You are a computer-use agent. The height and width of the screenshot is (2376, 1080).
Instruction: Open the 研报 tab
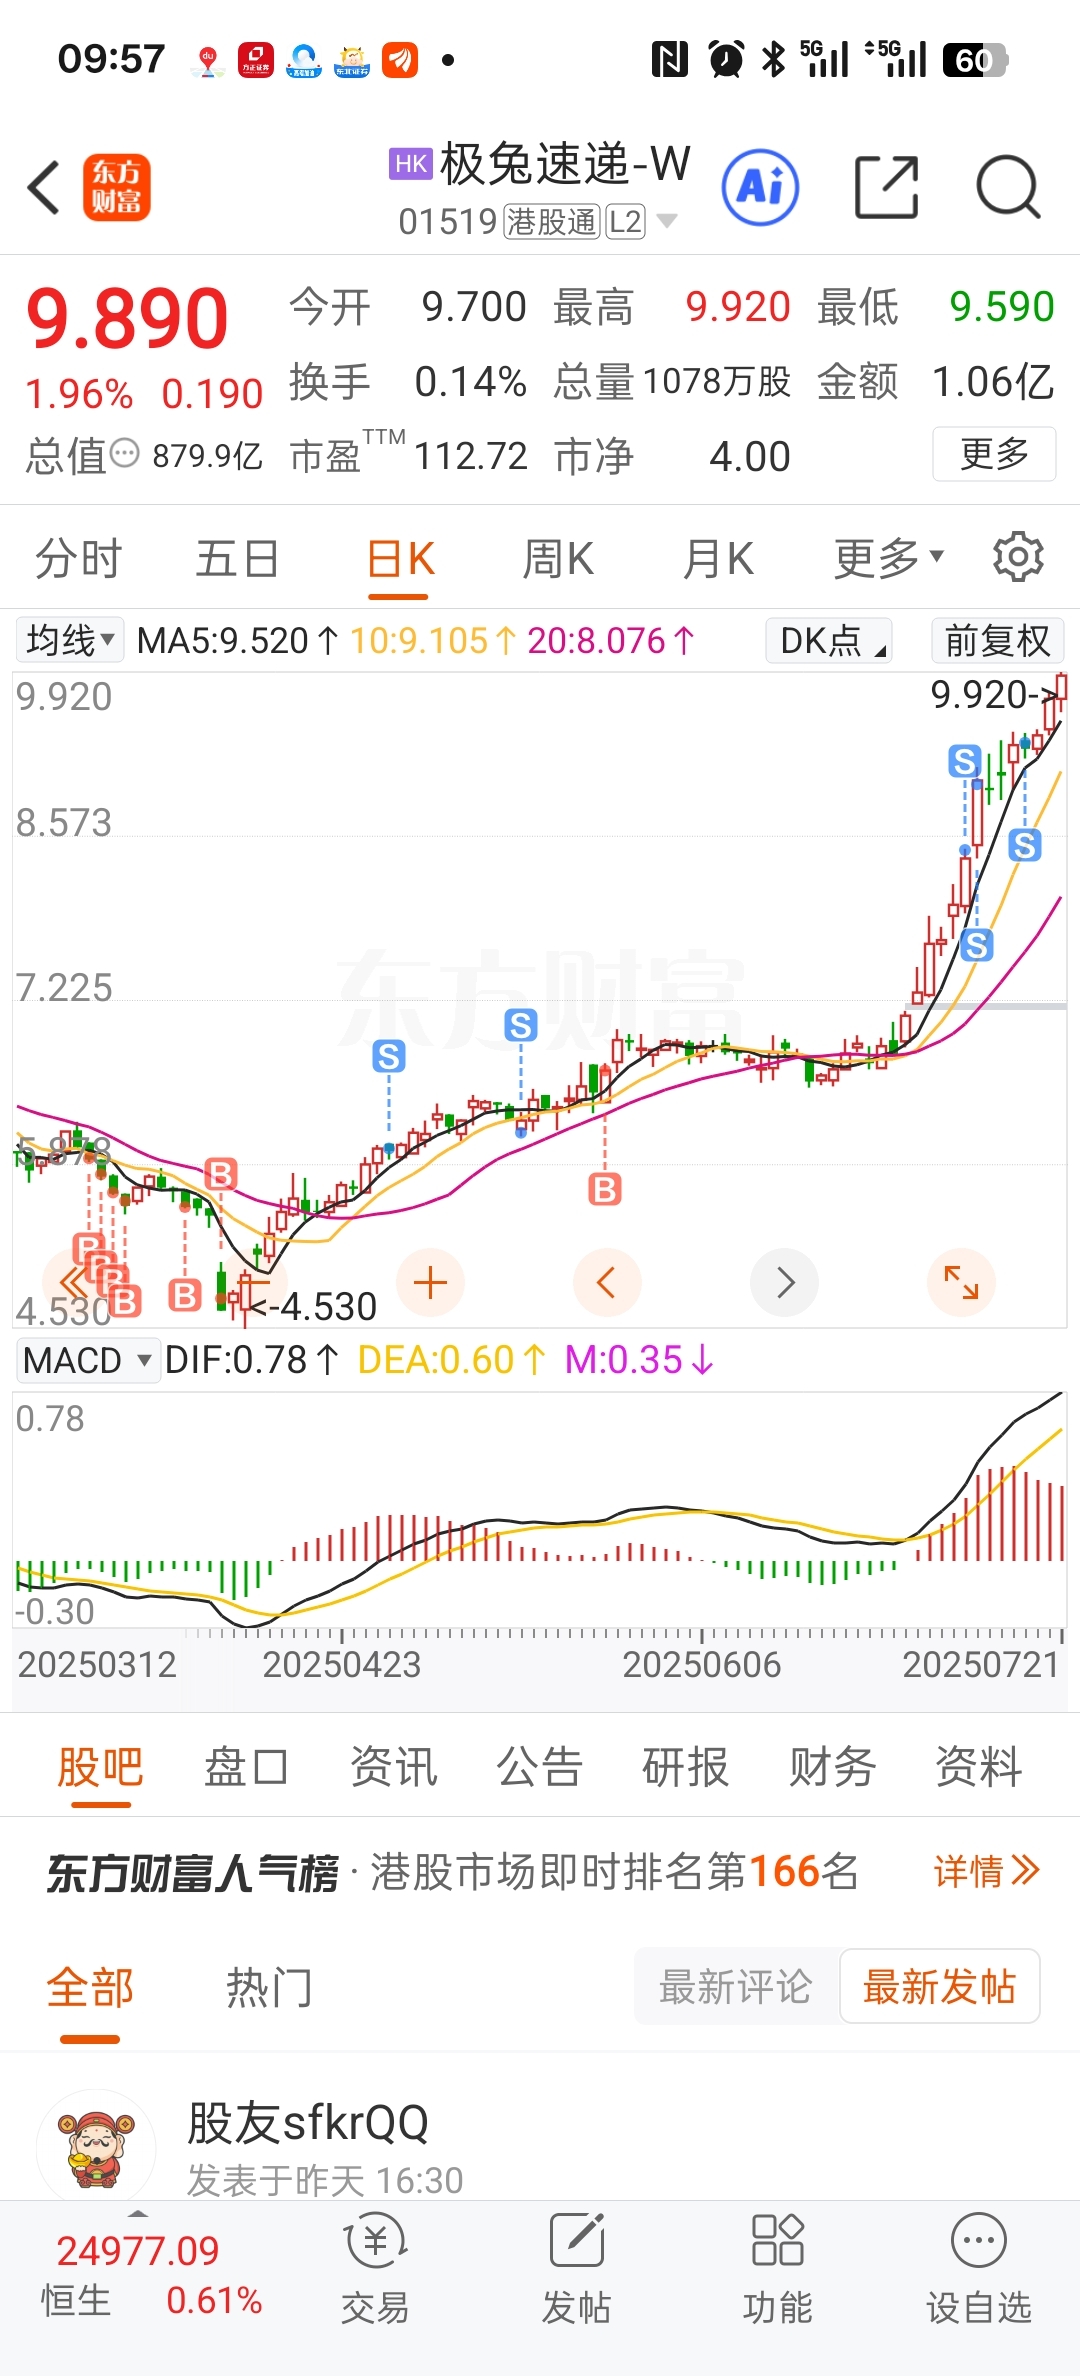[x=685, y=1766]
